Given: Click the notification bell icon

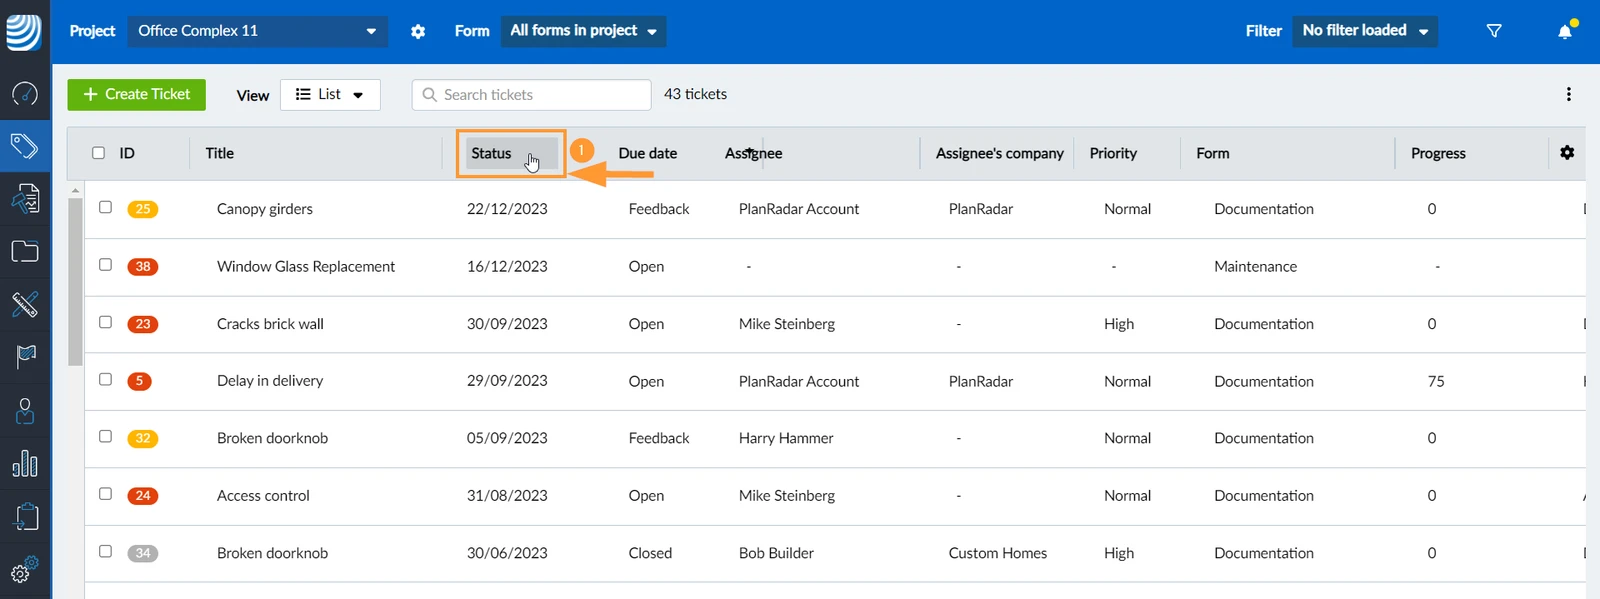Looking at the screenshot, I should tap(1565, 31).
